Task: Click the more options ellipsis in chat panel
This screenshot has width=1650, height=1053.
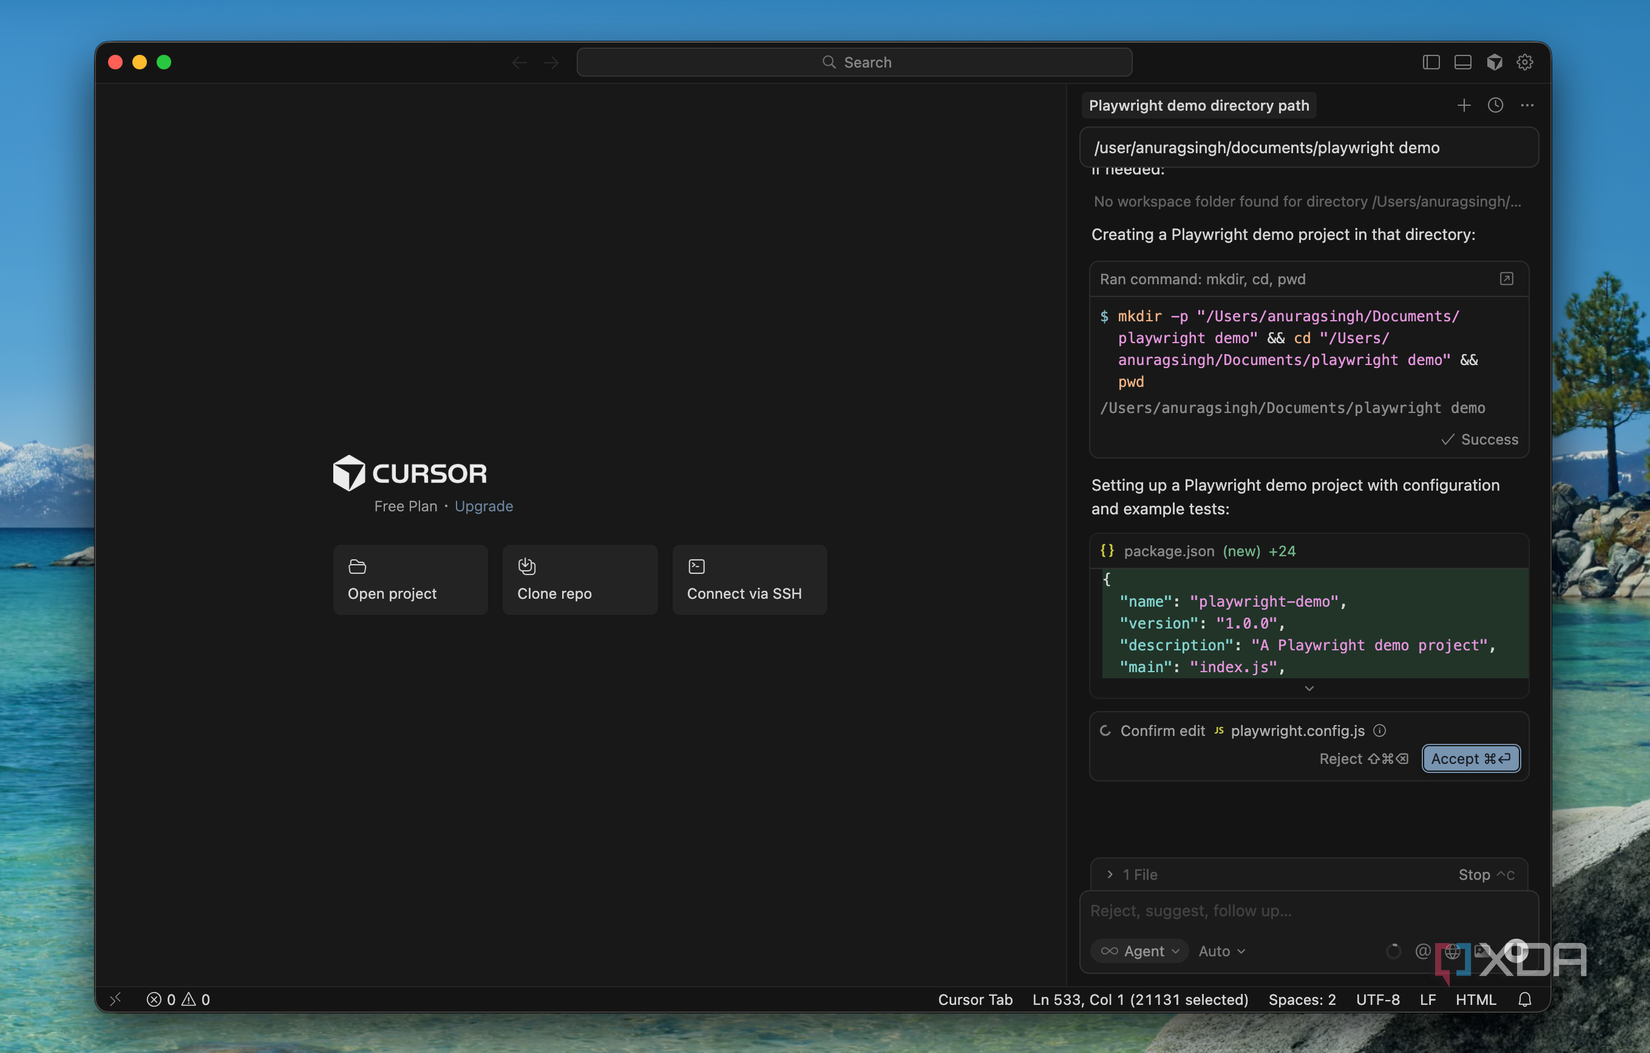Action: pos(1527,105)
